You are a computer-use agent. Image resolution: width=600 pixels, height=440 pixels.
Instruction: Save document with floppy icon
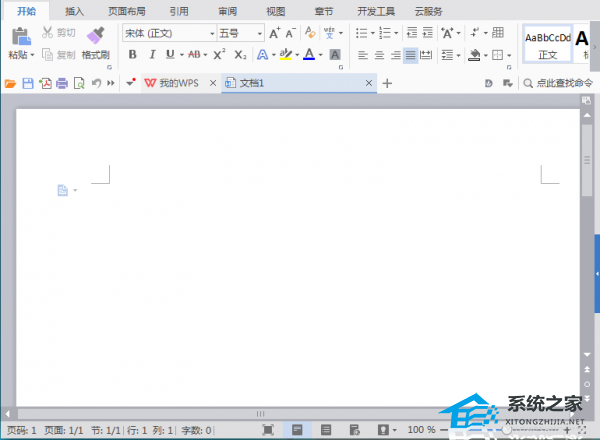28,83
